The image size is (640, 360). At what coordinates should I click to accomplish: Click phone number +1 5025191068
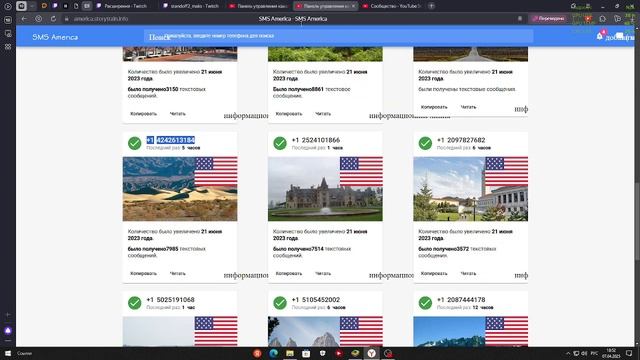point(171,300)
